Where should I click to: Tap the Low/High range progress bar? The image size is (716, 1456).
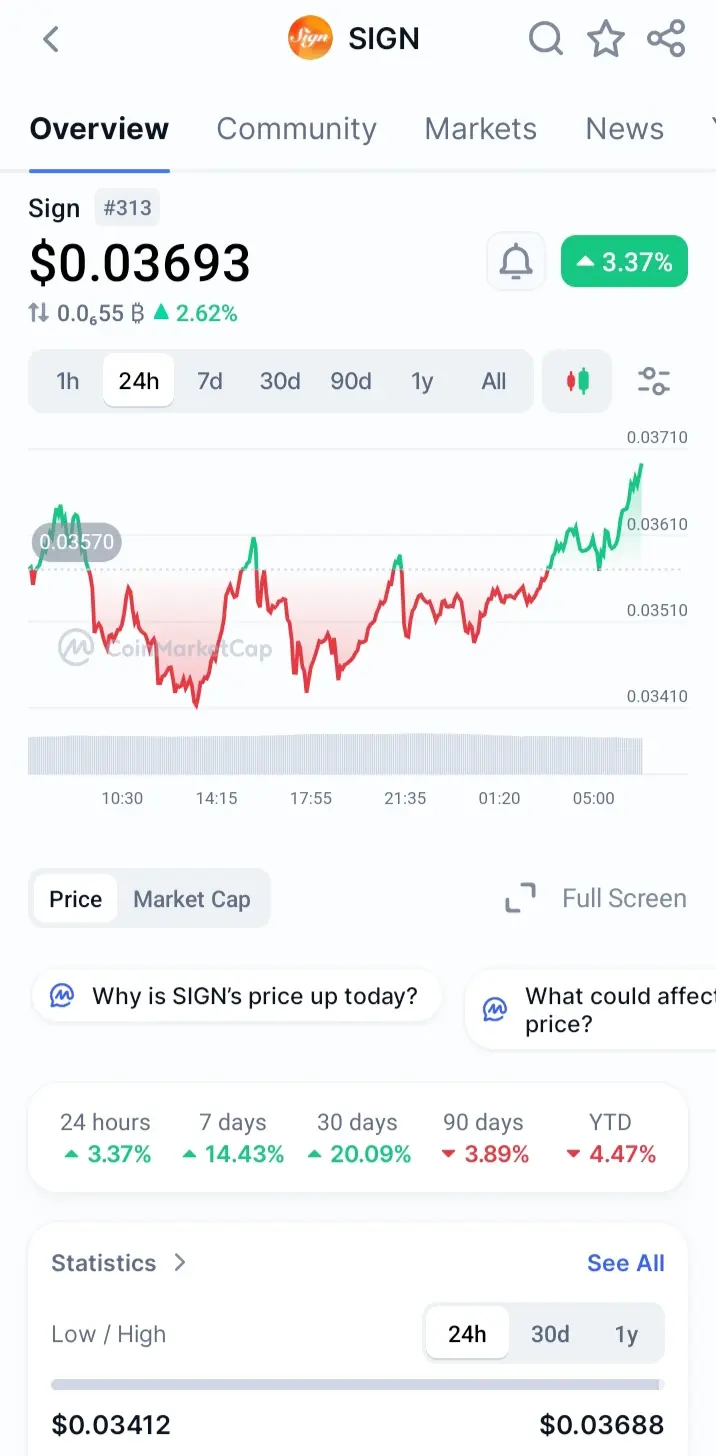coord(356,1385)
